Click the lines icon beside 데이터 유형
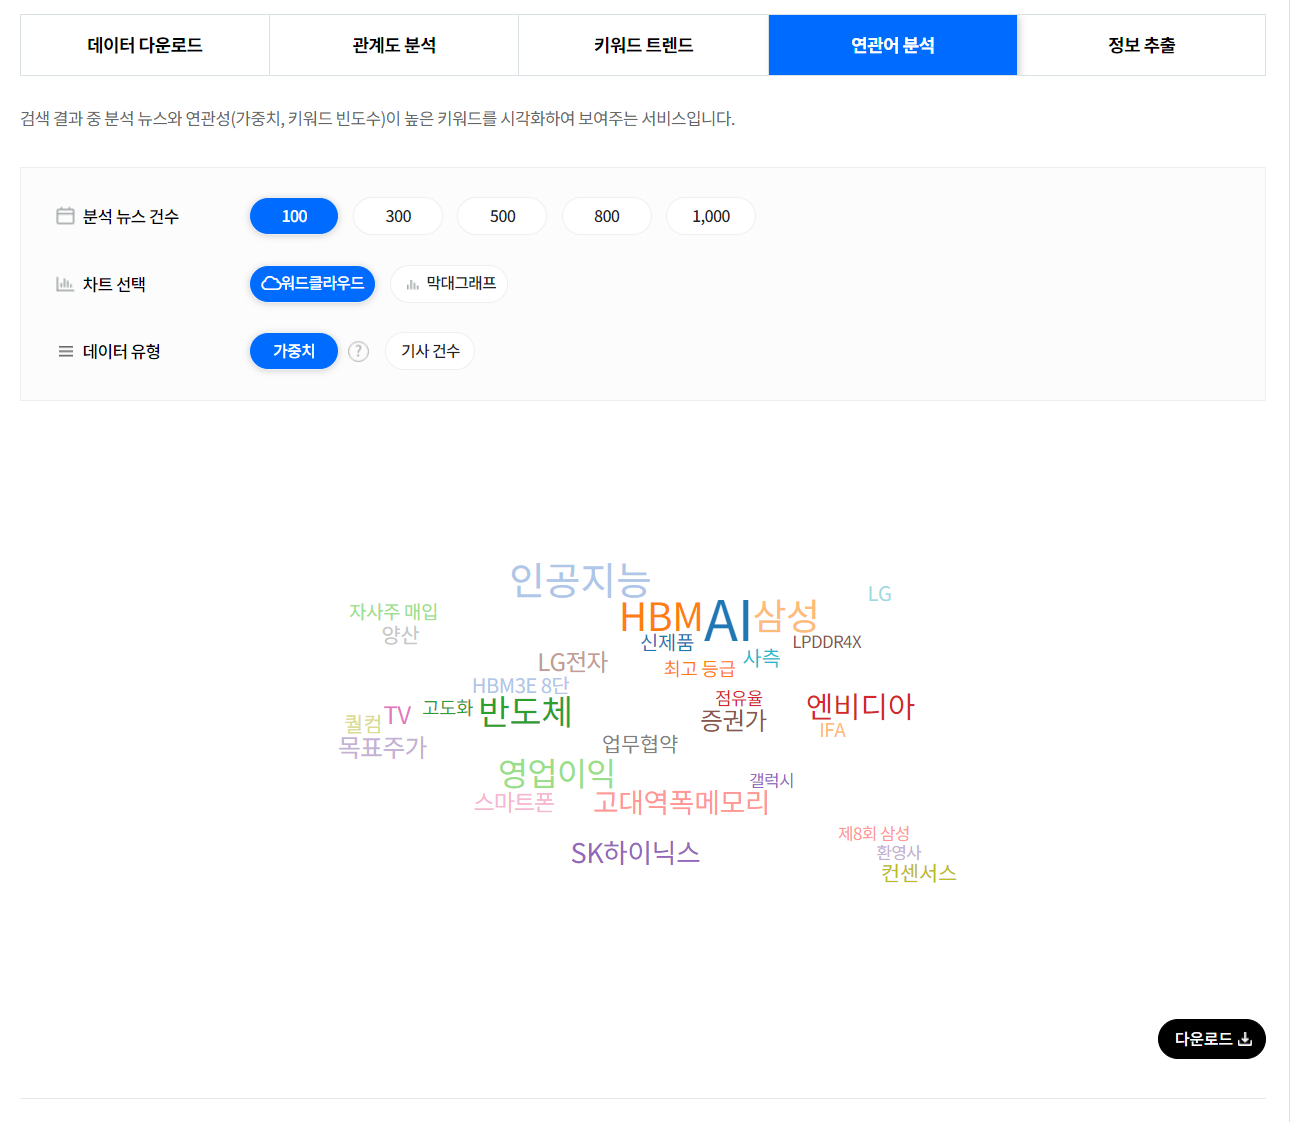Viewport: 1299px width, 1122px height. [65, 351]
